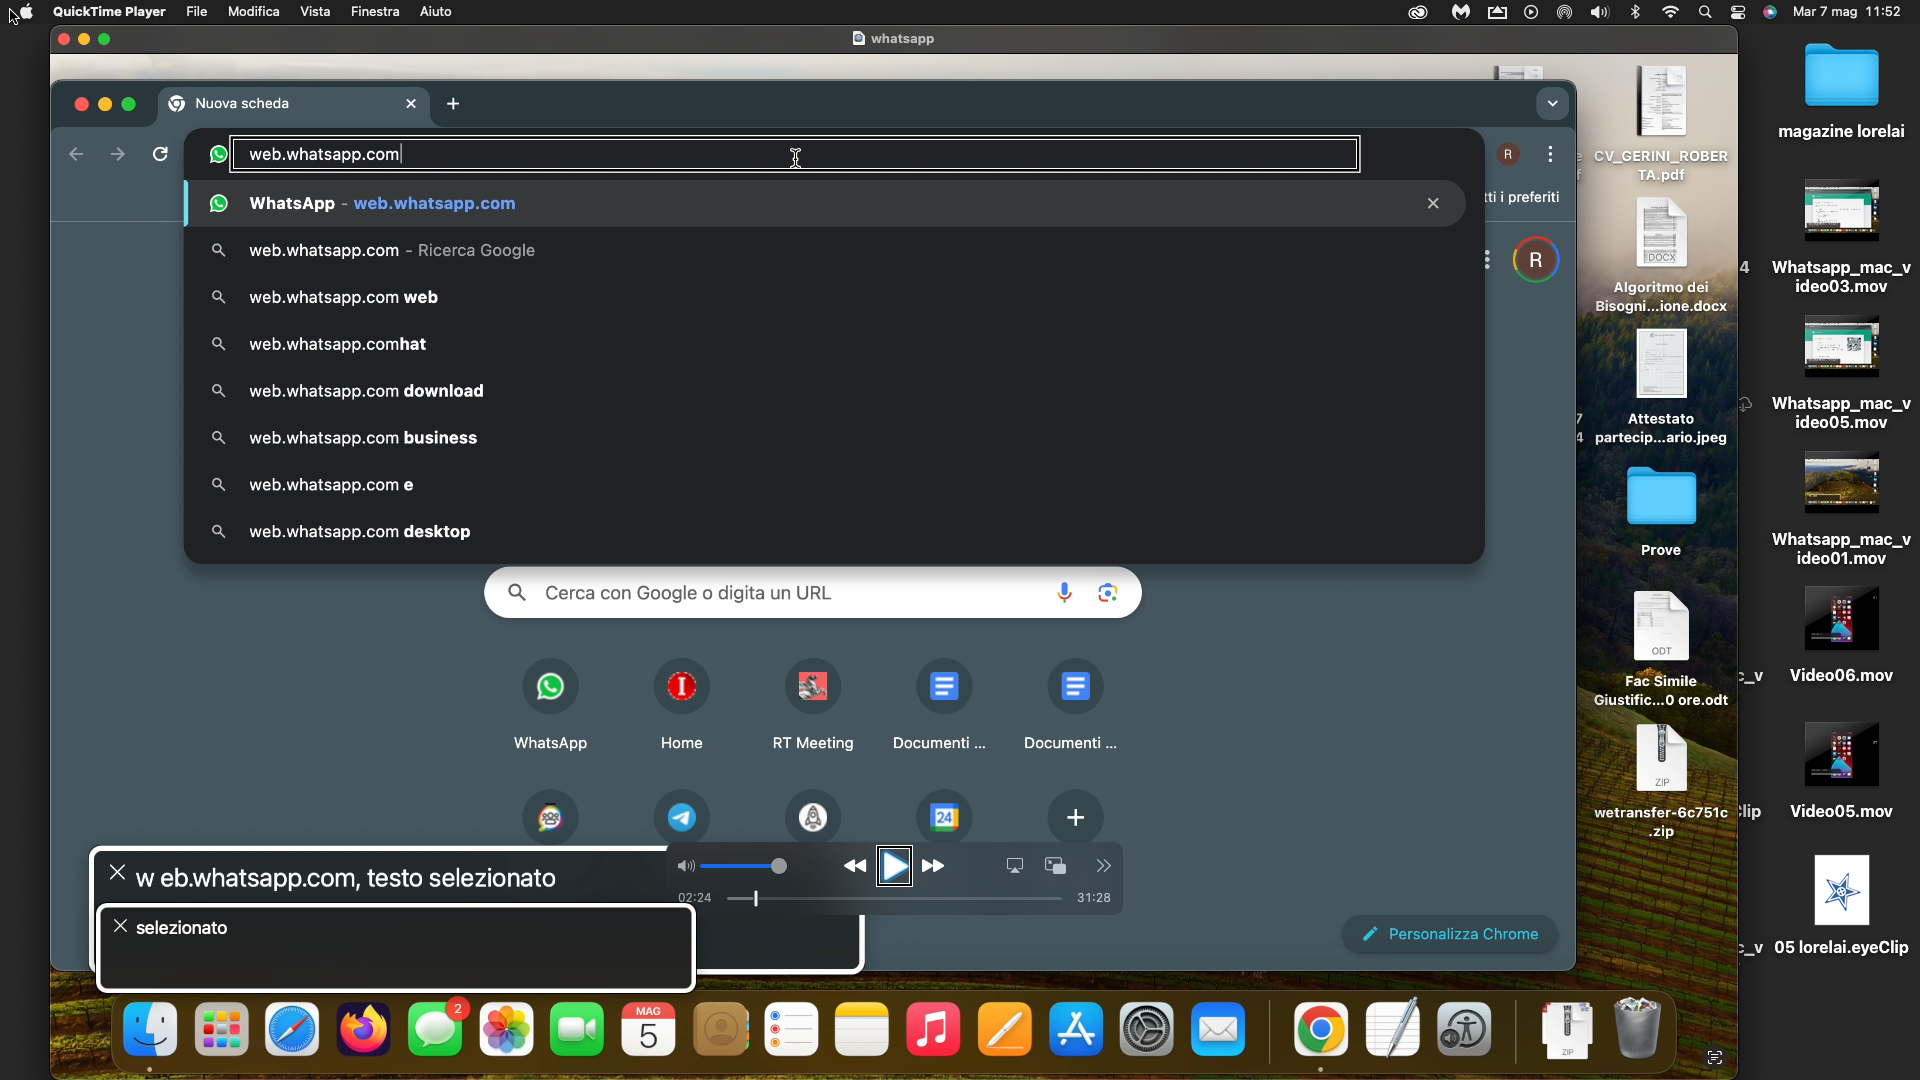Launch Google Chrome from the Dock
The image size is (1920, 1080).
coord(1320,1029)
